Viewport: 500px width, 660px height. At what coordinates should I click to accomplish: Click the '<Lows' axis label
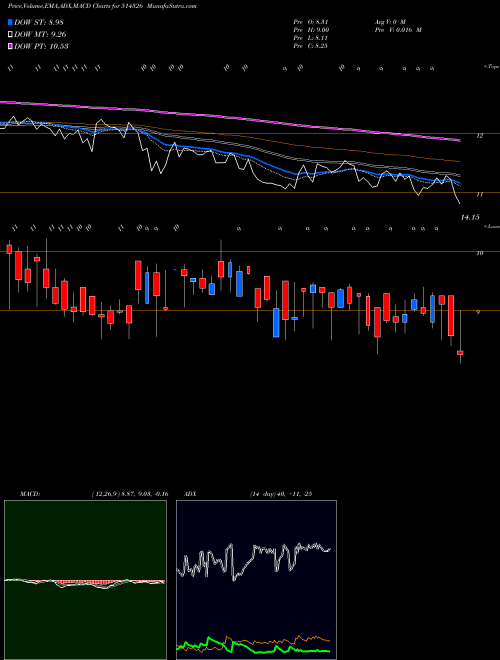[492, 226]
